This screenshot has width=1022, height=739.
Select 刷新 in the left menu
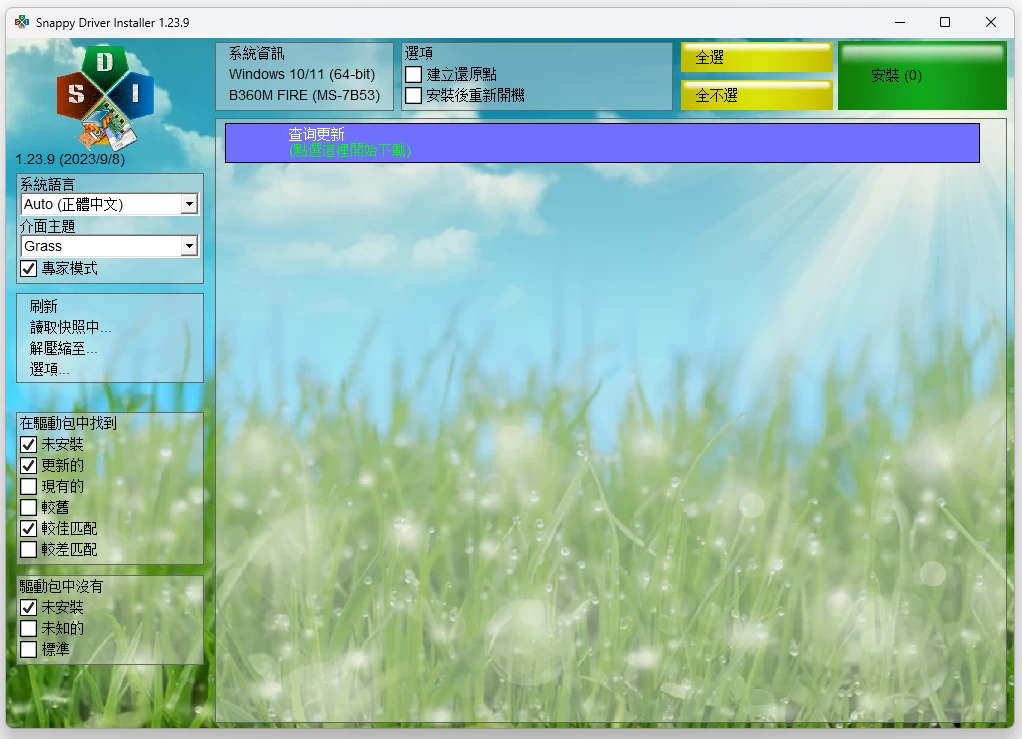(44, 307)
